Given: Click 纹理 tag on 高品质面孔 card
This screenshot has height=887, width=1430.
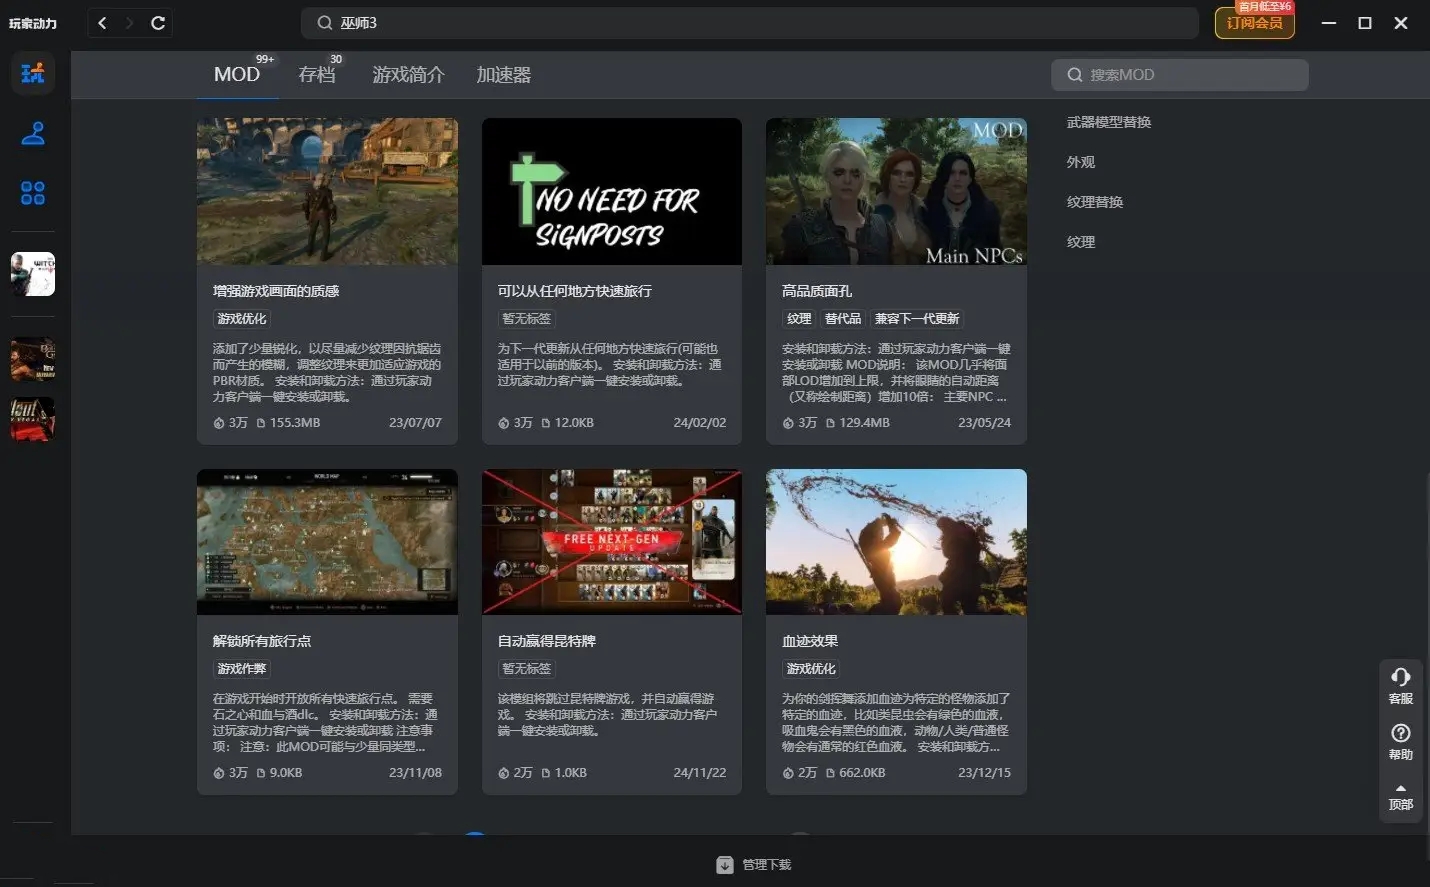Looking at the screenshot, I should tap(799, 319).
